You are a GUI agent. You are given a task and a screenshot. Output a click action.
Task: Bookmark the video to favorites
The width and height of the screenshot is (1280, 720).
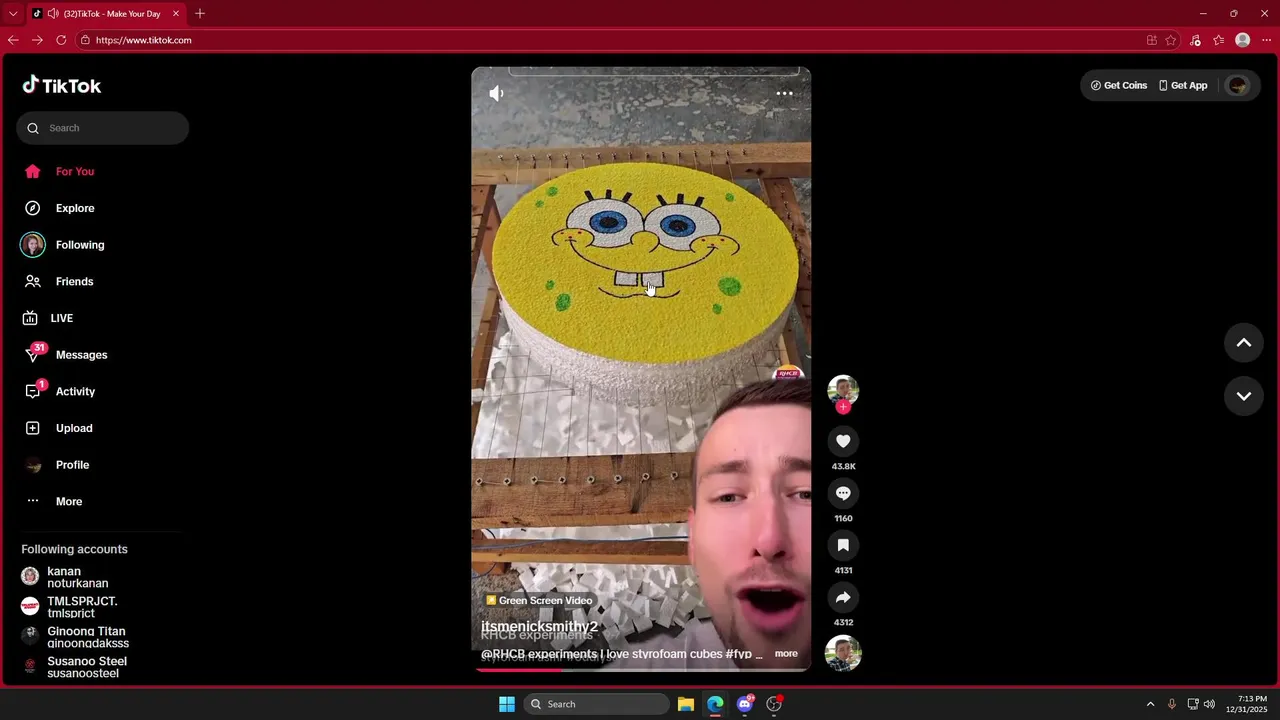(843, 545)
